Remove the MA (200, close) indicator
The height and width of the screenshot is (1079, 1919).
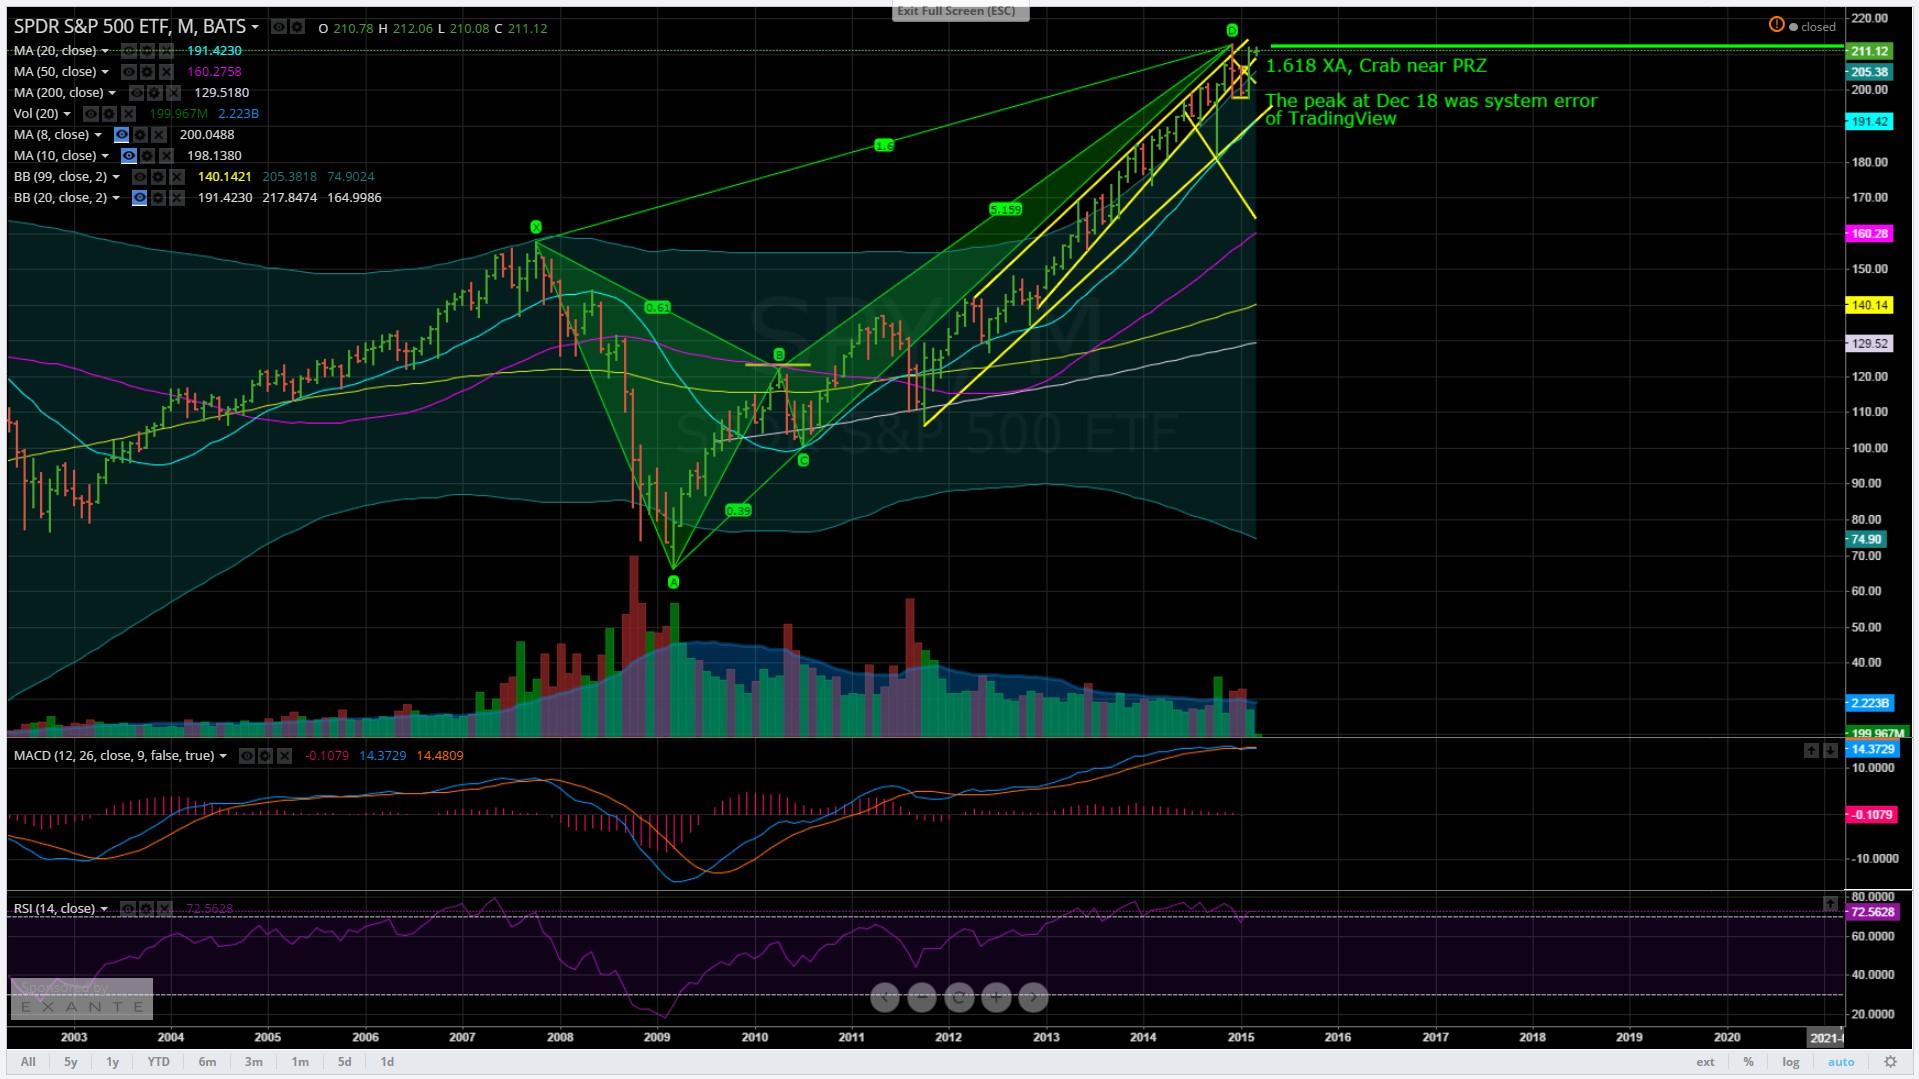click(x=173, y=92)
